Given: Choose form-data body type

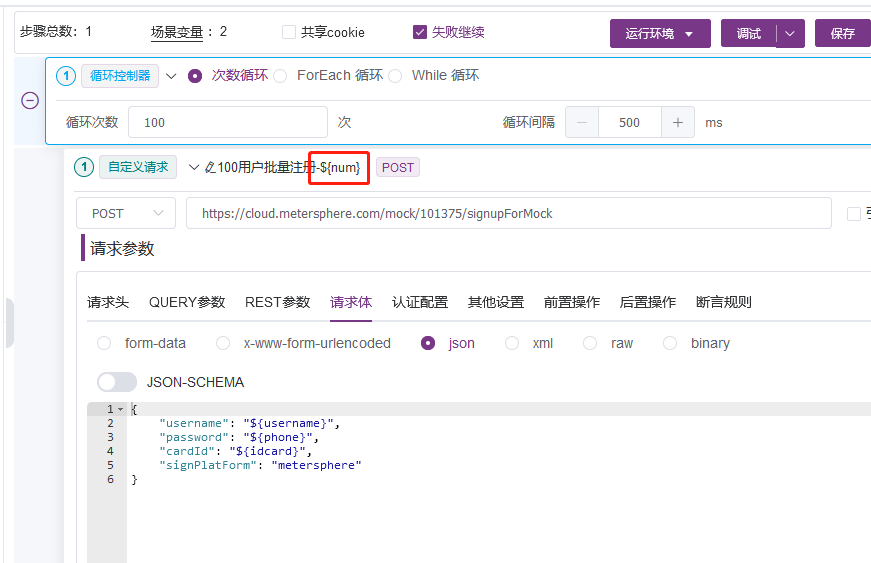Looking at the screenshot, I should pyautogui.click(x=104, y=343).
